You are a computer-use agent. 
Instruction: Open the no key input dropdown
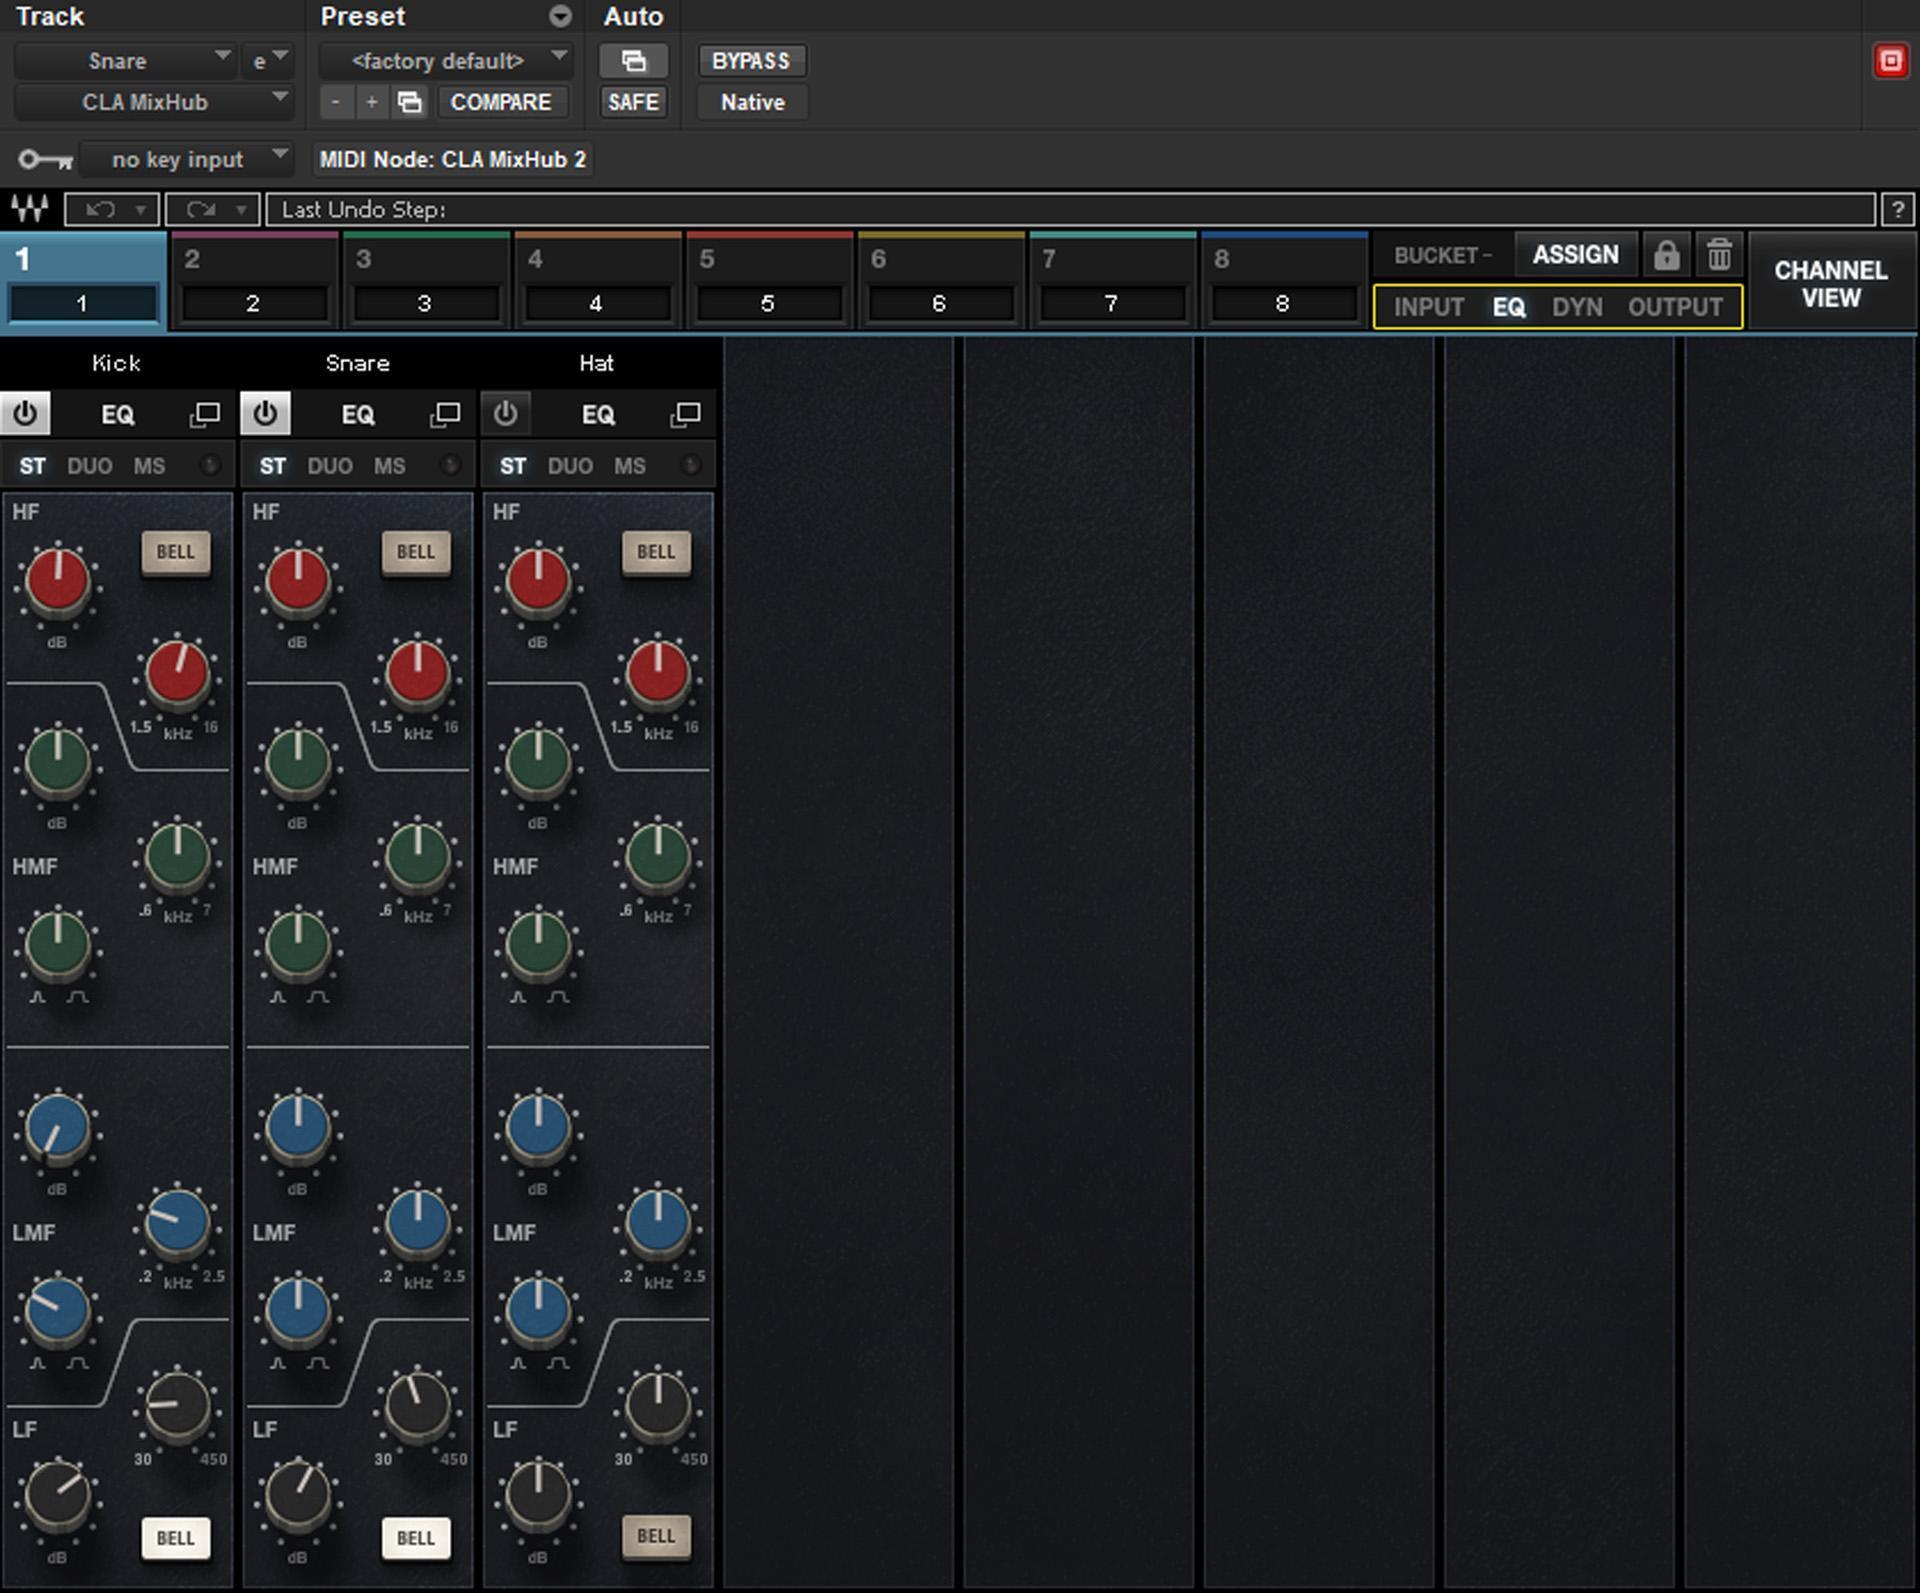click(x=186, y=159)
